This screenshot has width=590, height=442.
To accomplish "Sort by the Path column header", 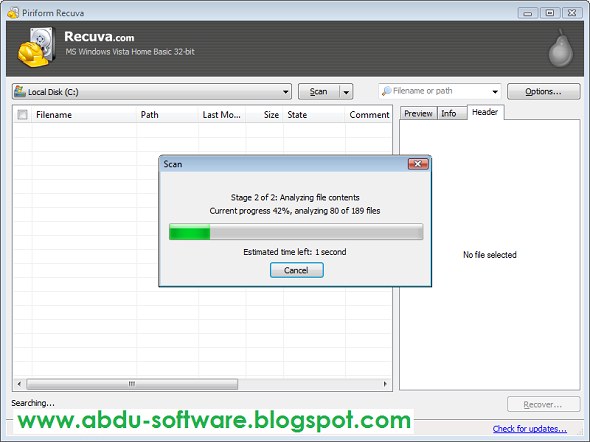I will (167, 115).
